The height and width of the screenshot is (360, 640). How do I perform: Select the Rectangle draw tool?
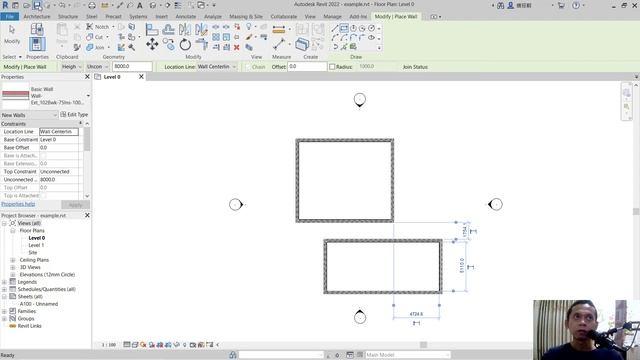(x=344, y=28)
